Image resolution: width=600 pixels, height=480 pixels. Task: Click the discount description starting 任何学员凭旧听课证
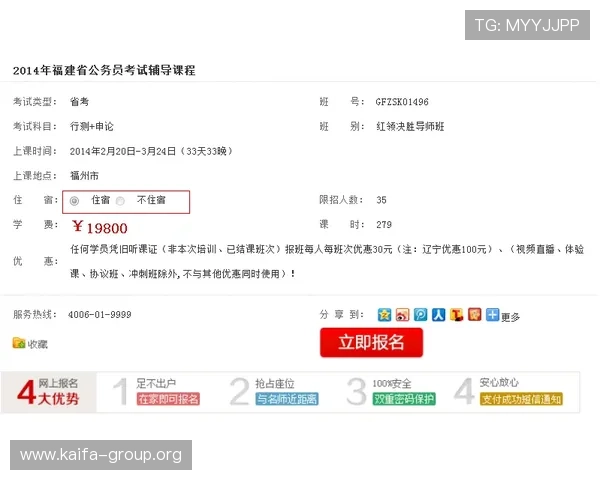click(327, 261)
